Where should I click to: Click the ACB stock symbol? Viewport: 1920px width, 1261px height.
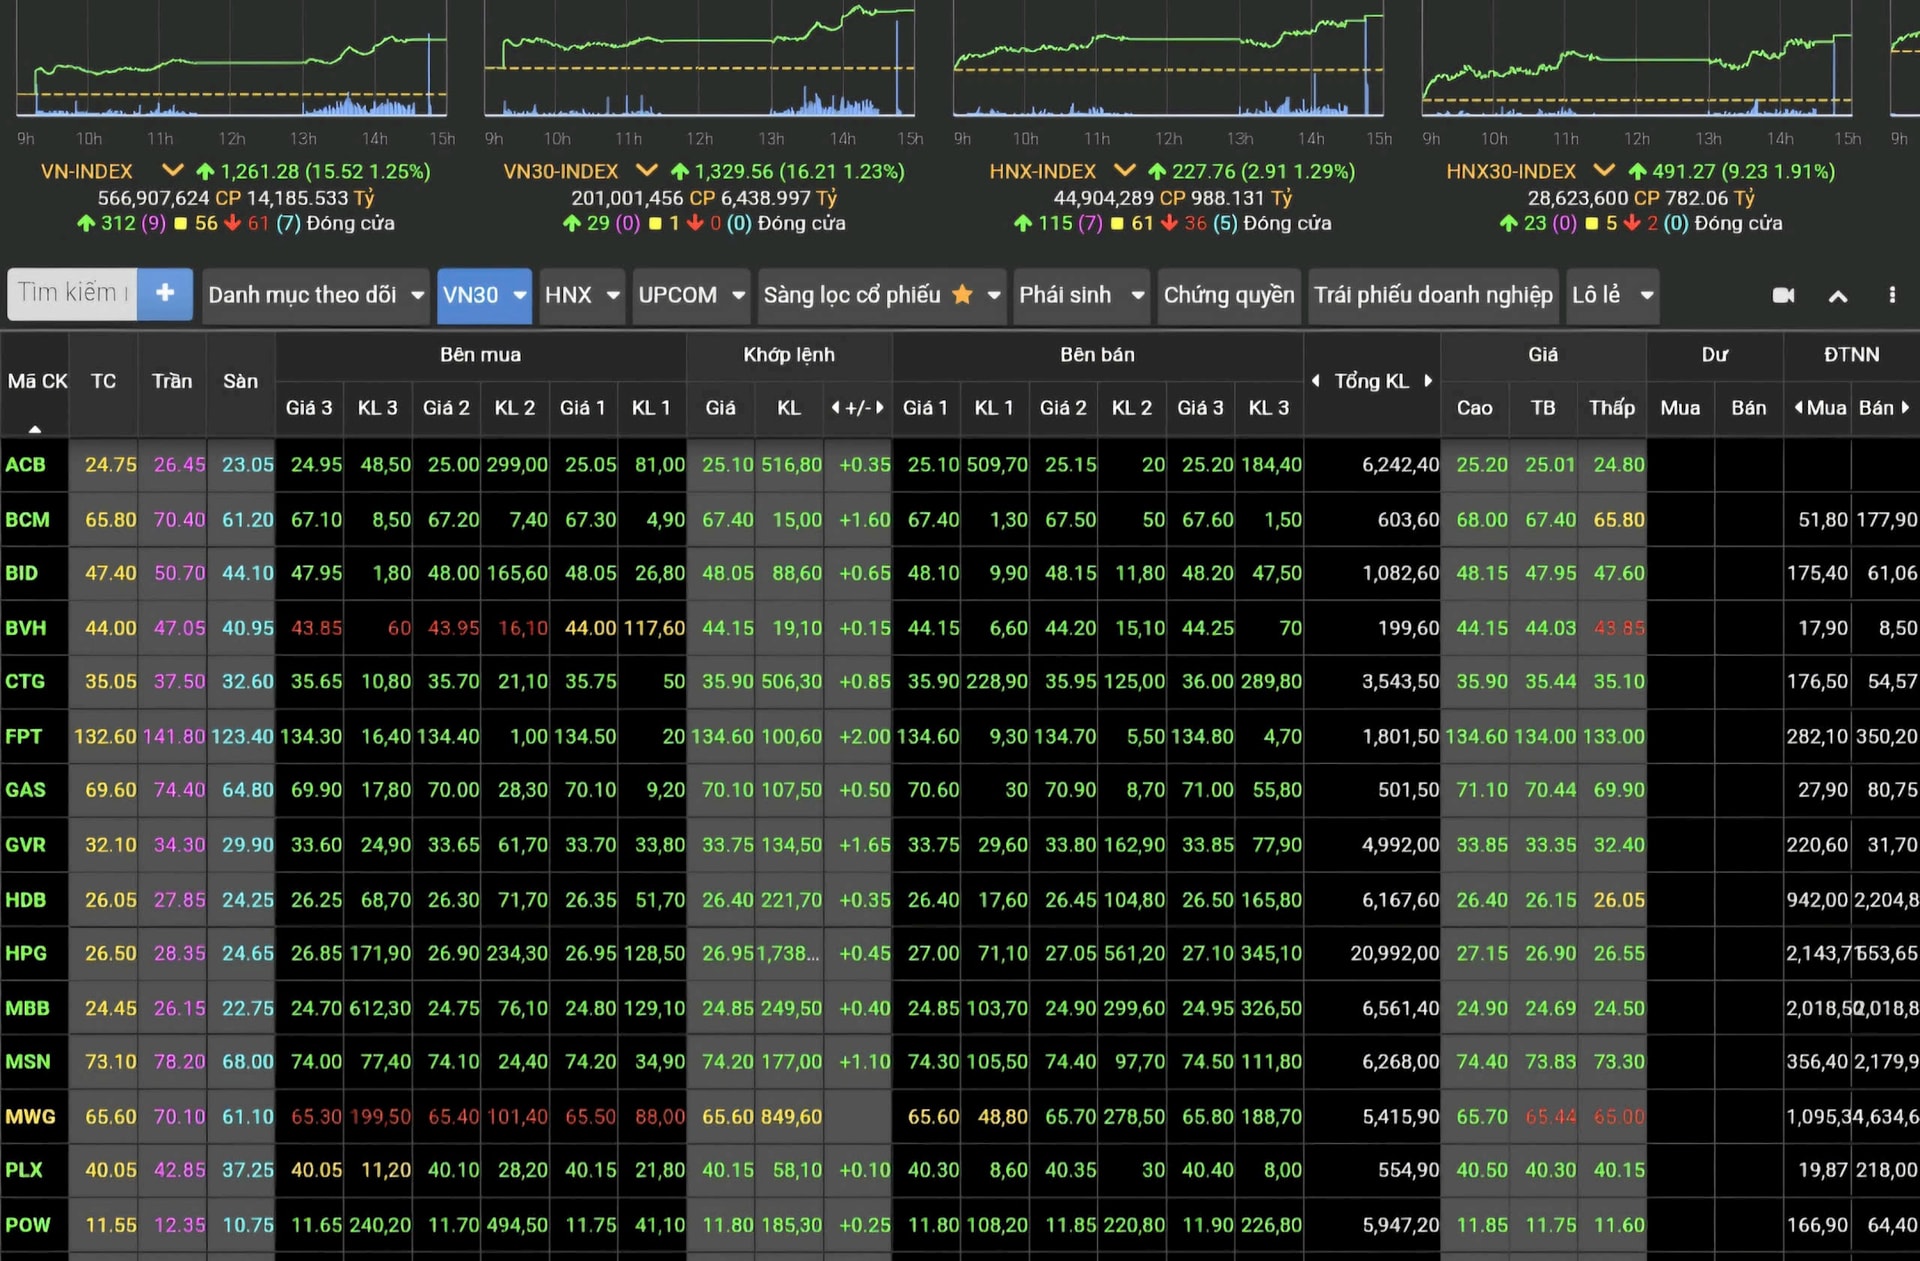point(26,464)
